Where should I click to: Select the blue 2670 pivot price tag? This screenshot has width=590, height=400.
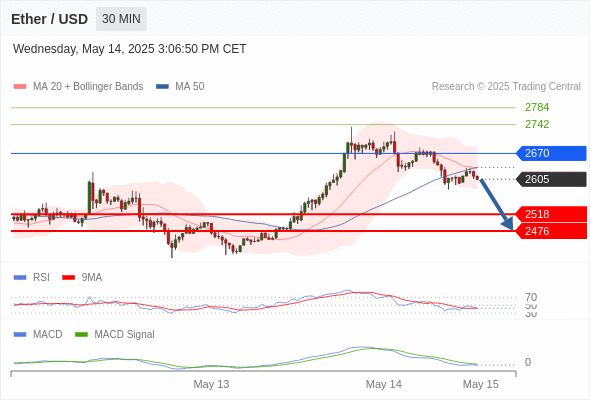(551, 153)
